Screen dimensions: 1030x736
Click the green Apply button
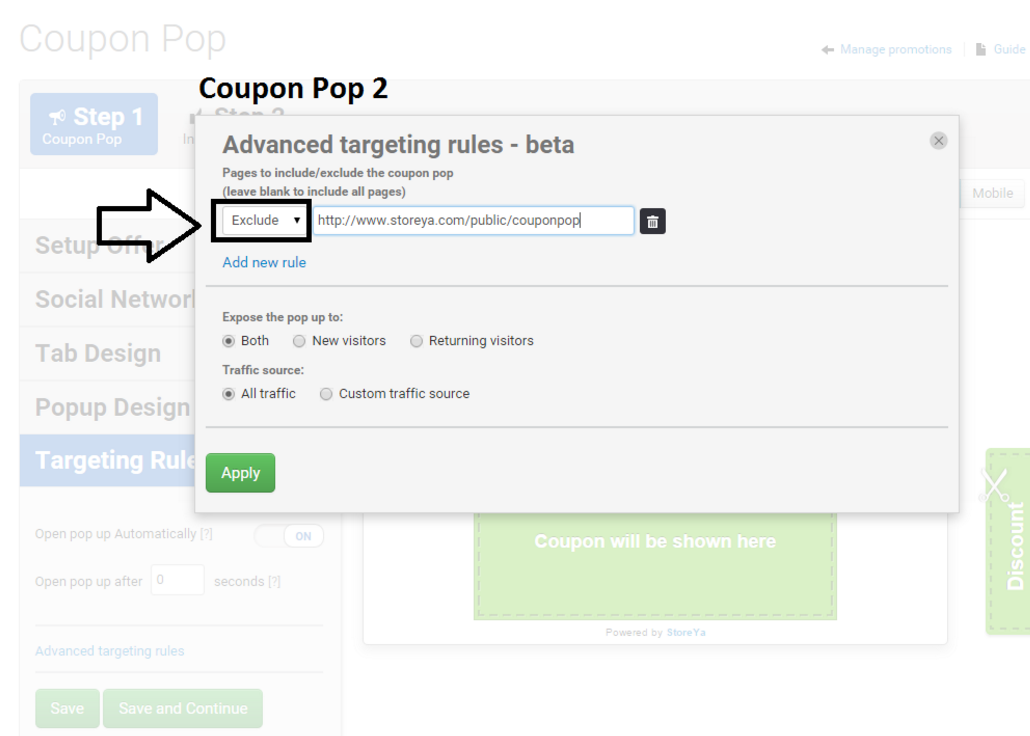(240, 473)
